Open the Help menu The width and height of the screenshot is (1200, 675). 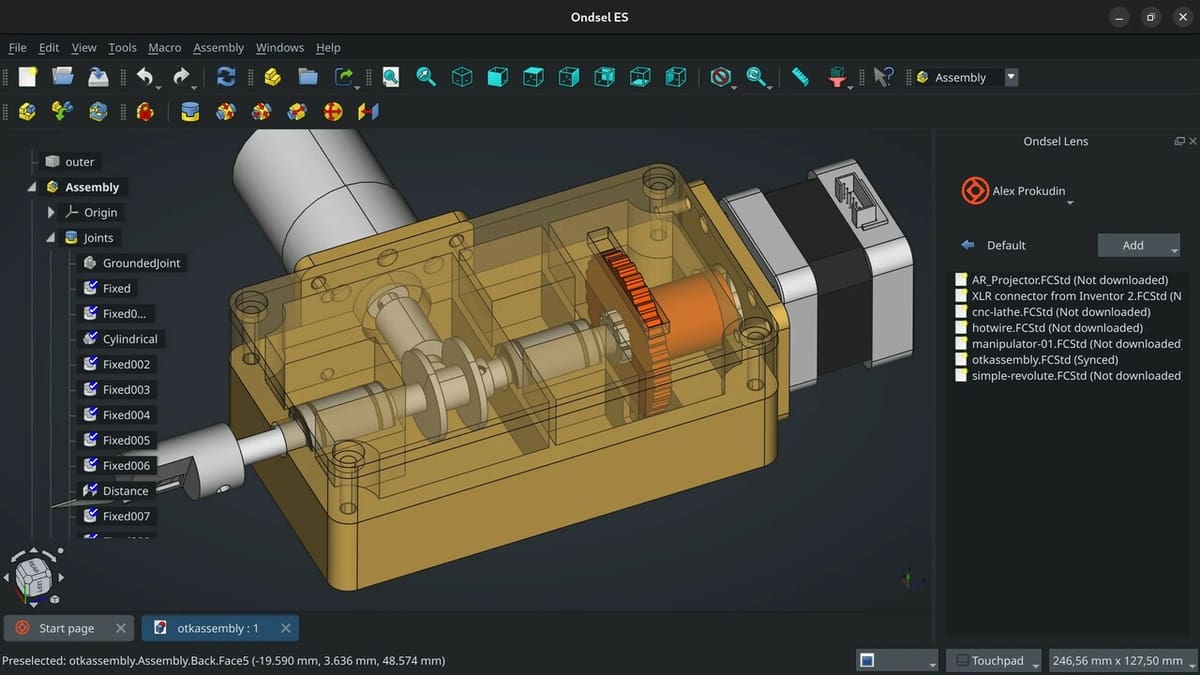coord(328,47)
